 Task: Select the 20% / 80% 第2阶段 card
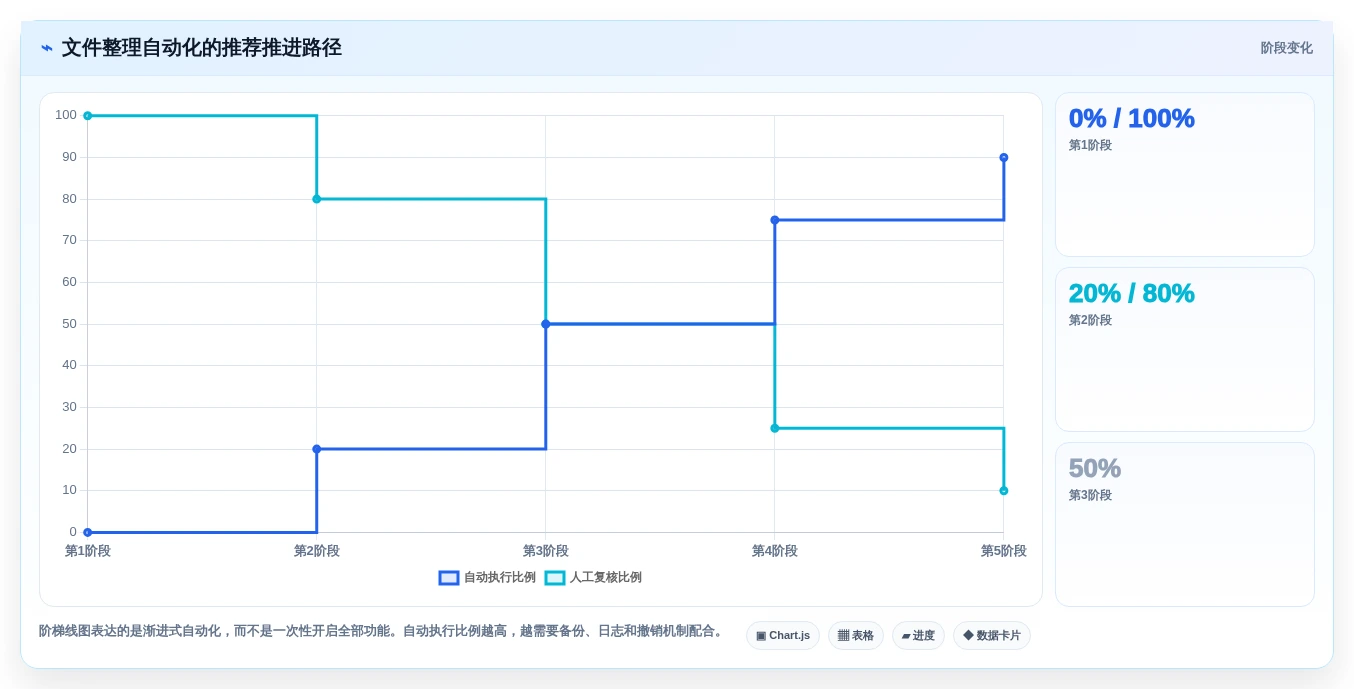[1185, 350]
